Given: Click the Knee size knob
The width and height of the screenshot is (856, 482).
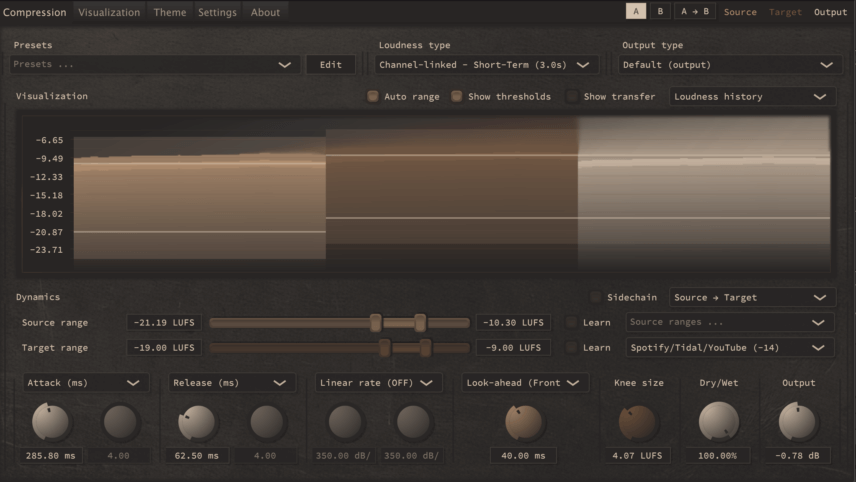Looking at the screenshot, I should click(x=637, y=423).
